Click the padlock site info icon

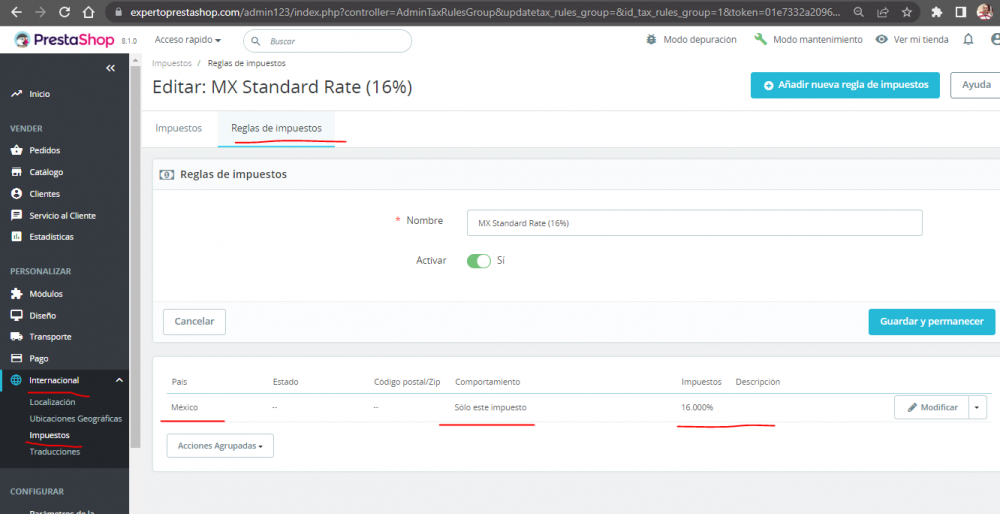click(x=117, y=12)
